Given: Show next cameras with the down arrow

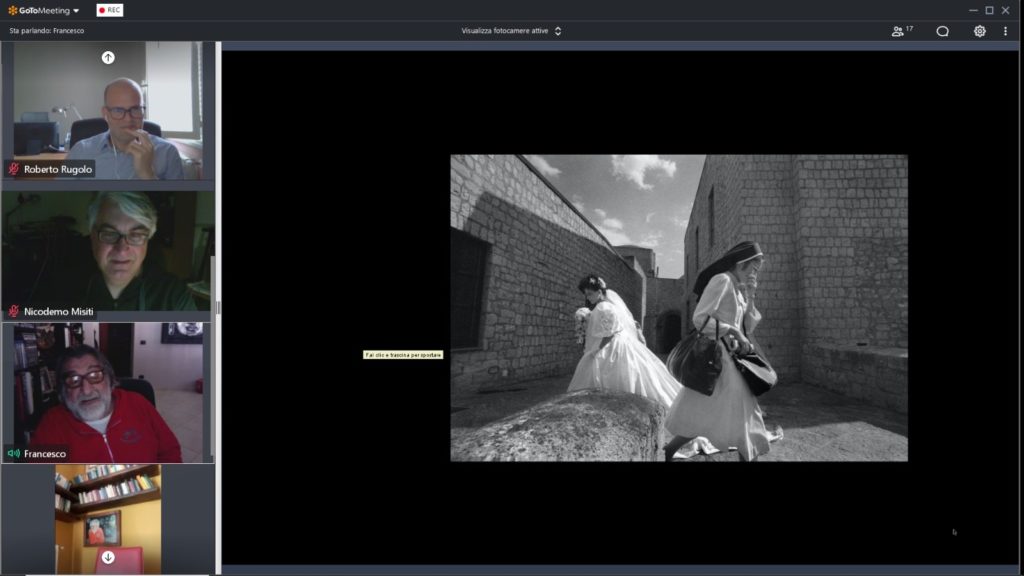Looking at the screenshot, I should point(108,557).
